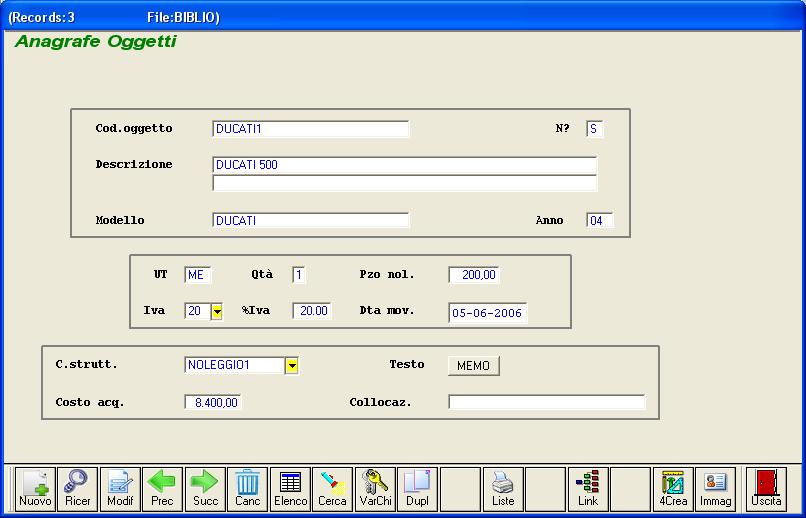Click the %Iva field showing 20.00

(x=312, y=311)
